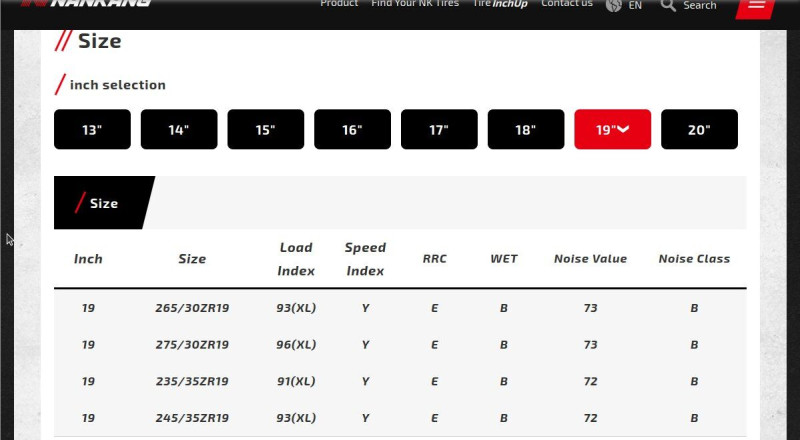
Task: Click the RRC column header
Action: [435, 259]
